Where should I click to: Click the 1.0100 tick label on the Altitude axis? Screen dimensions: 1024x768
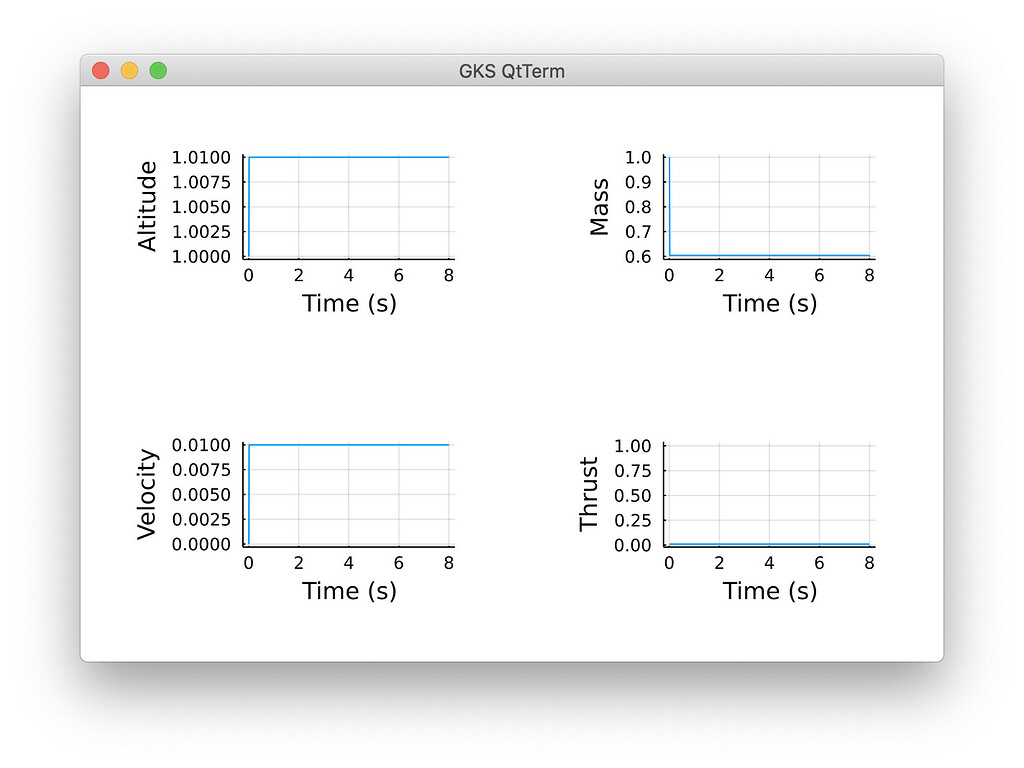(x=203, y=157)
